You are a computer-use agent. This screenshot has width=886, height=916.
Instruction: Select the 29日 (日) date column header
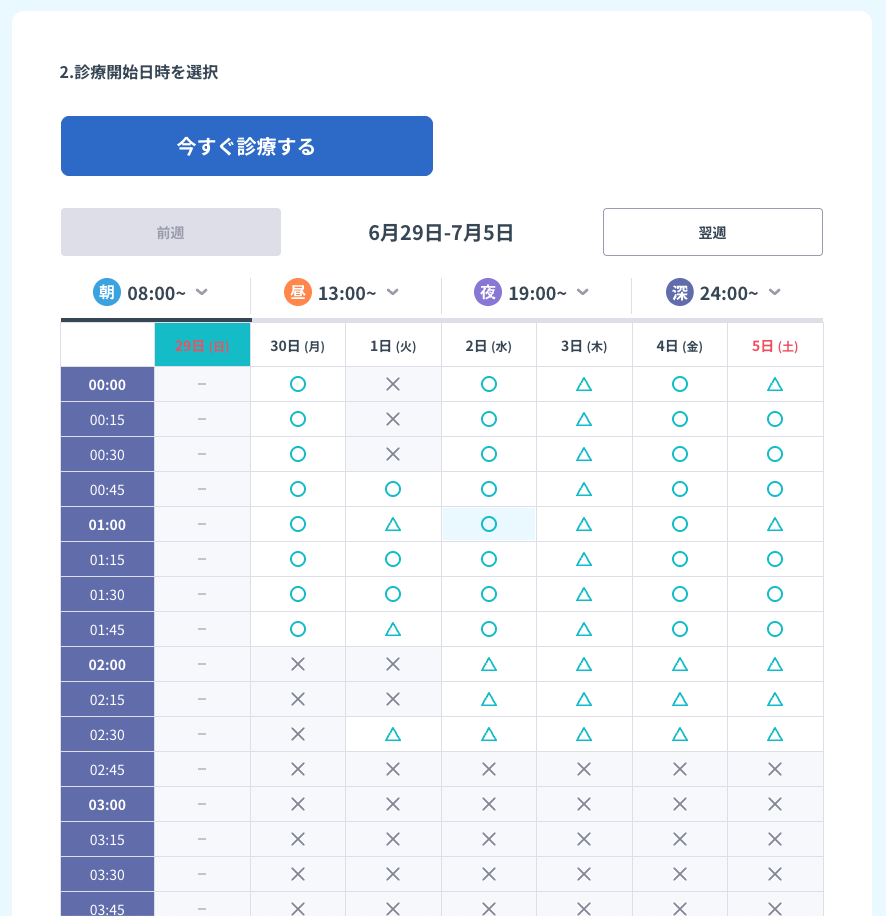(x=202, y=346)
